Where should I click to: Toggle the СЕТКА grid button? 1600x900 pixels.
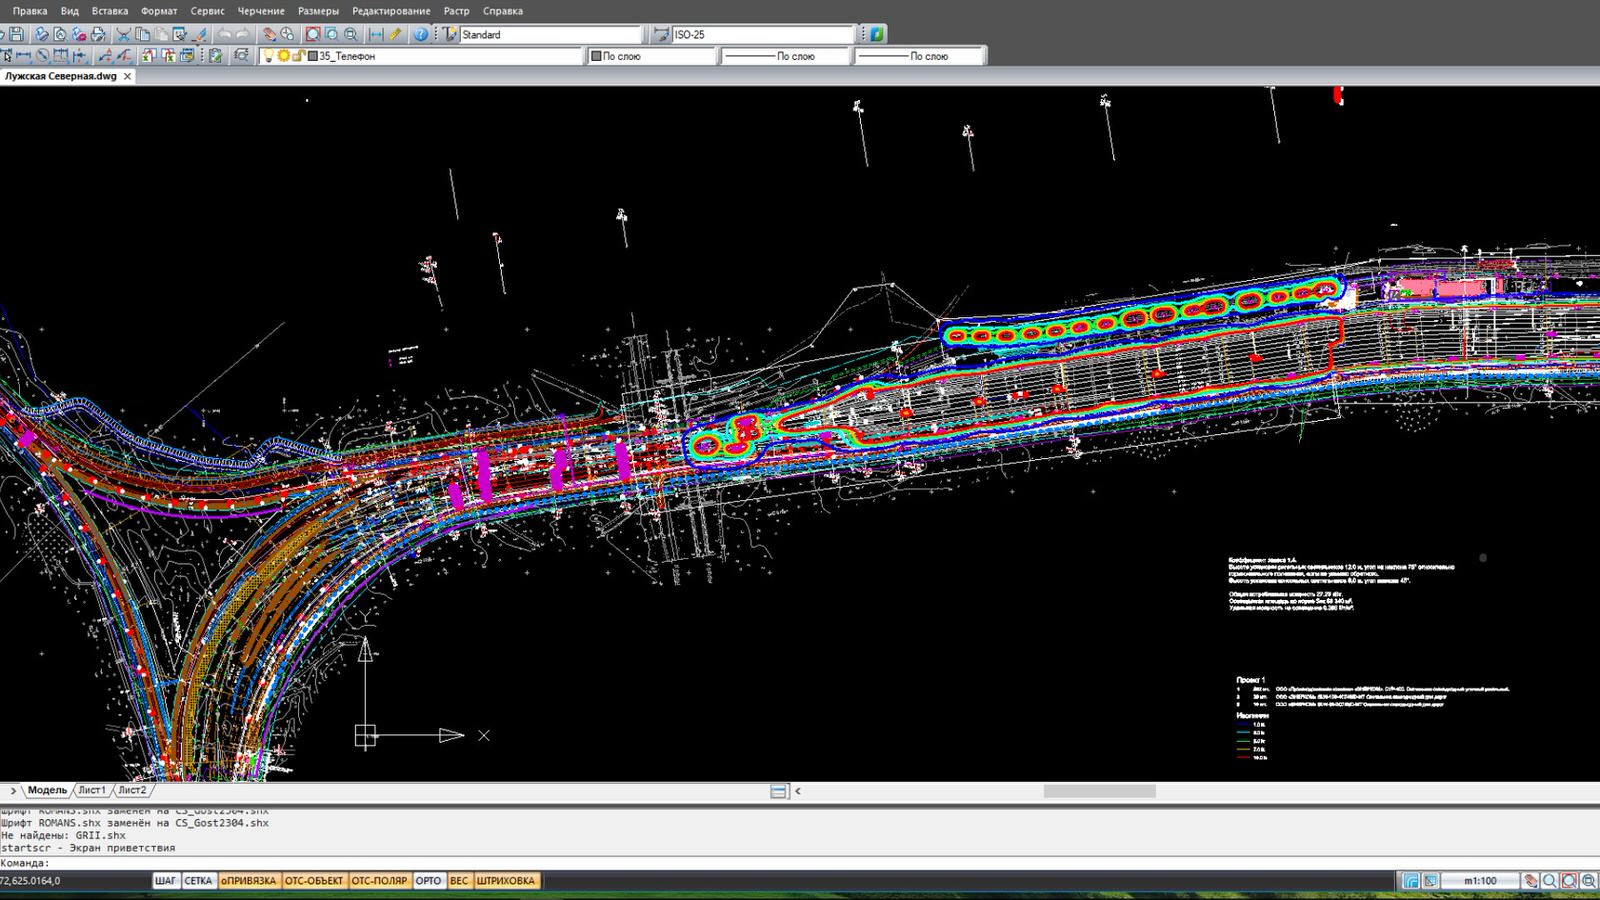tap(198, 881)
